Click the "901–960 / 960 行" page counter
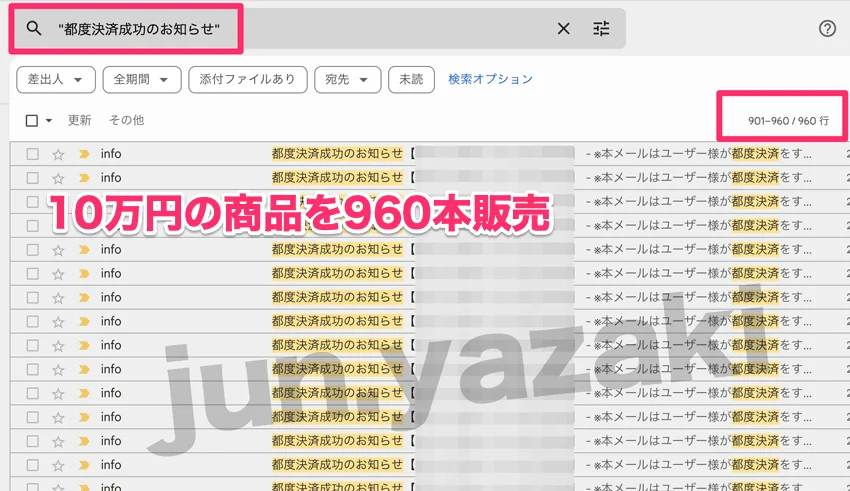The width and height of the screenshot is (850, 491). click(x=788, y=121)
